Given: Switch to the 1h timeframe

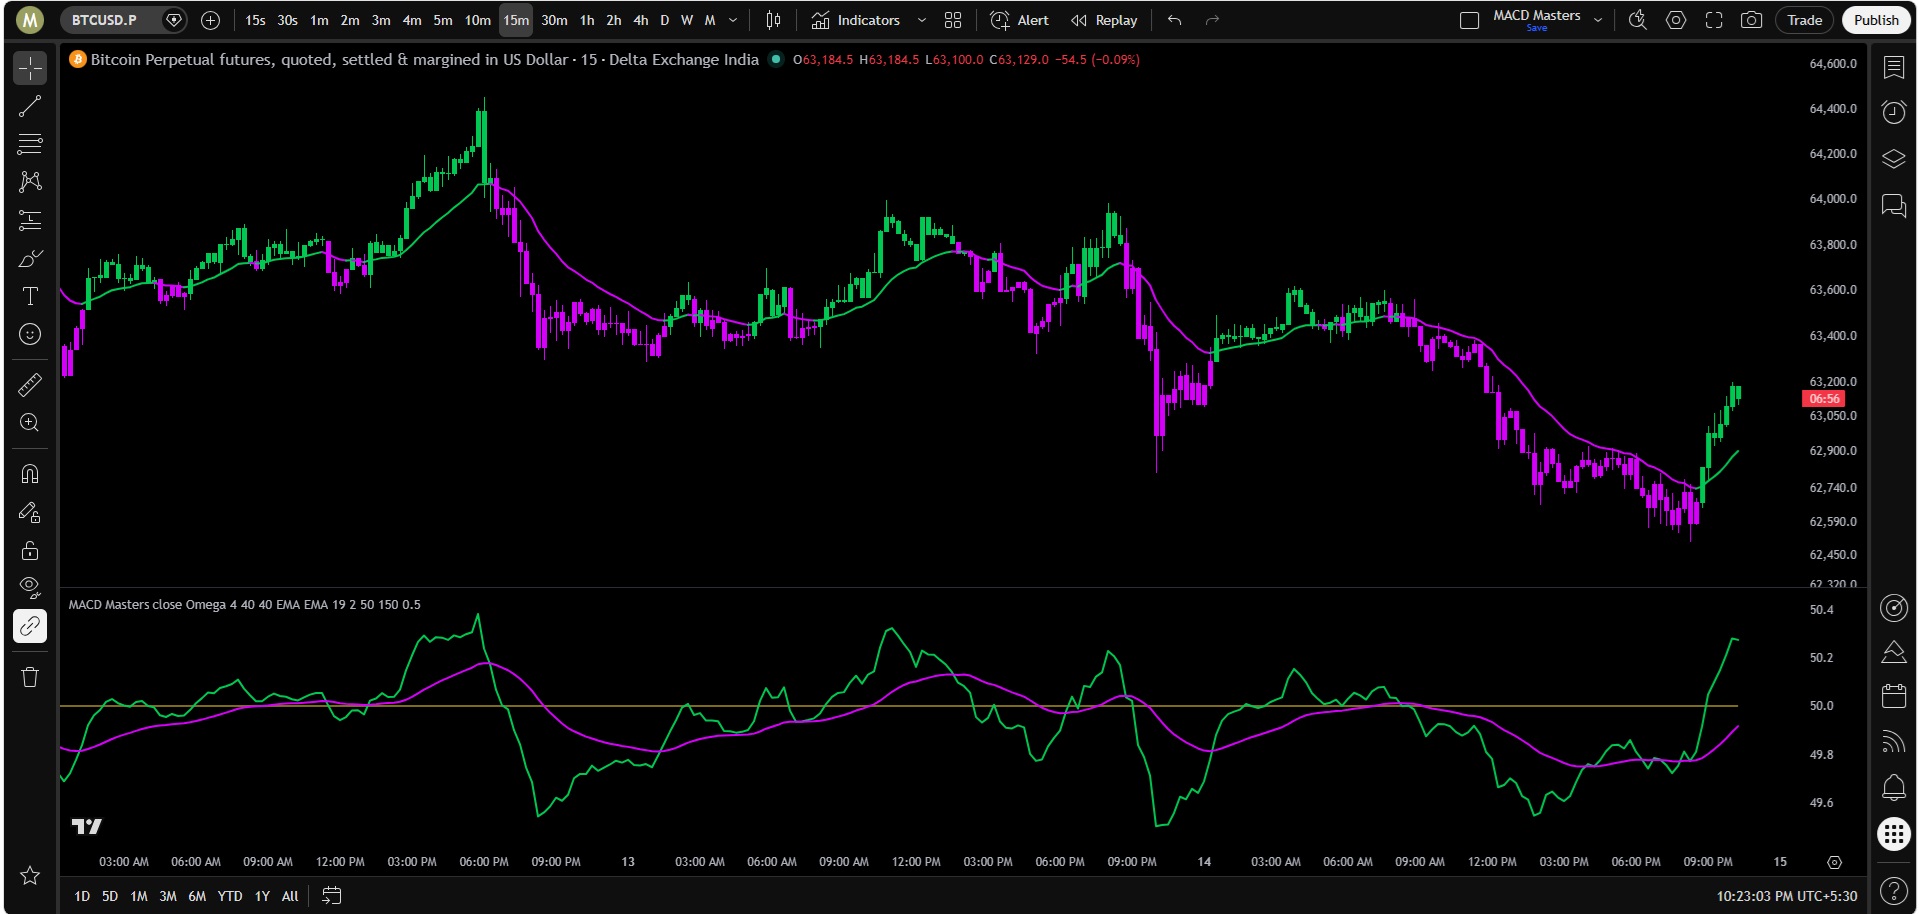Looking at the screenshot, I should [587, 20].
